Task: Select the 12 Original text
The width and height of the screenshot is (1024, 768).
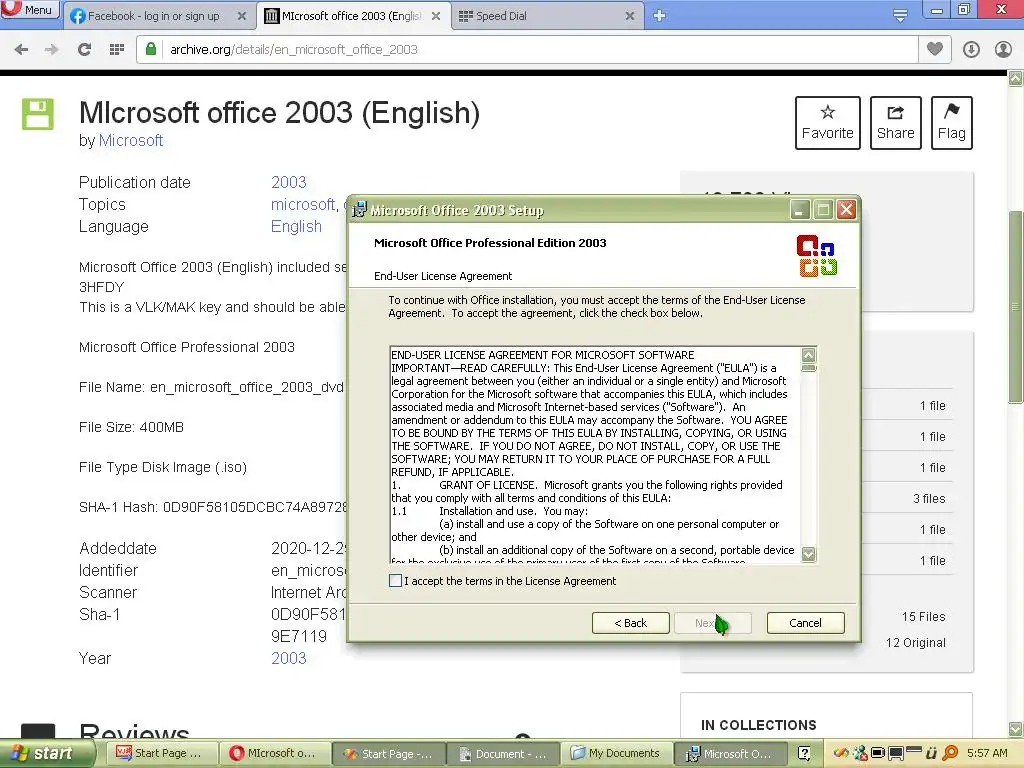Action: [x=916, y=643]
